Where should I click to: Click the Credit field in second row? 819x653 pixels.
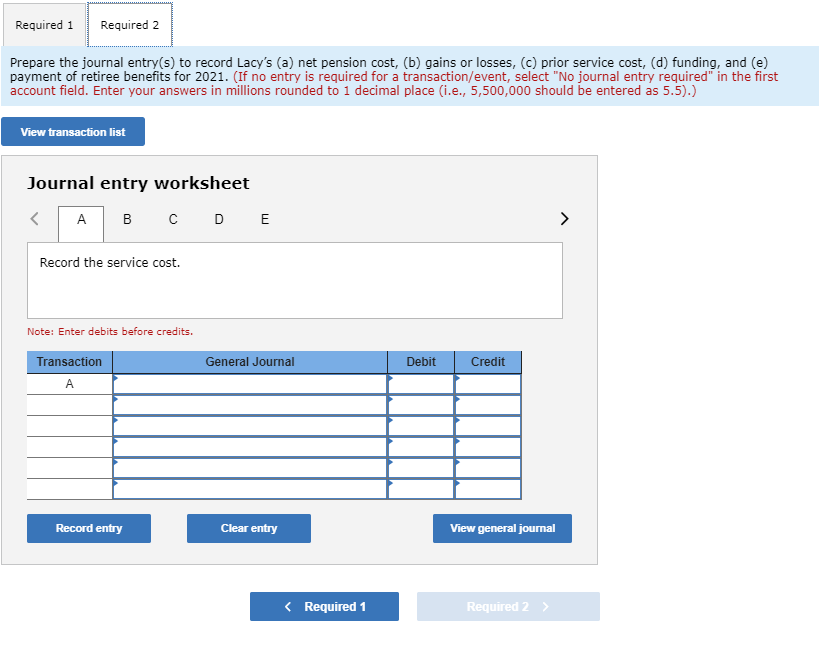click(x=488, y=405)
